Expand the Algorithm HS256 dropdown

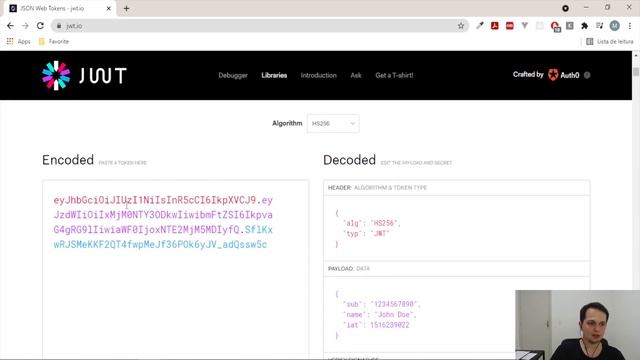[x=333, y=123]
